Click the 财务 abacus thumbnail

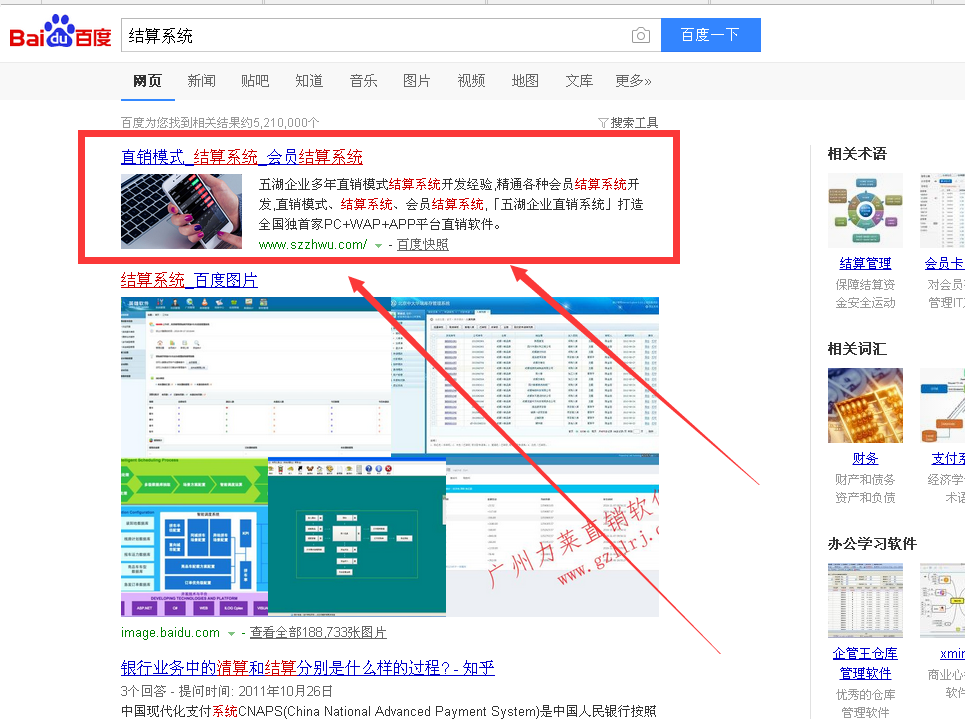click(865, 406)
